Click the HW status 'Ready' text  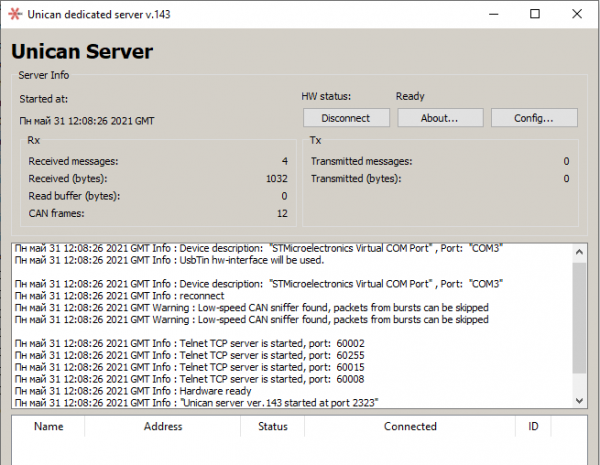[410, 96]
